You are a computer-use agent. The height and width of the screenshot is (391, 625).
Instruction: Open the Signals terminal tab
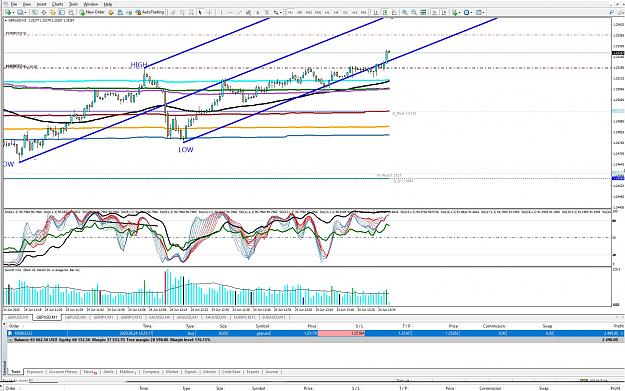click(191, 371)
